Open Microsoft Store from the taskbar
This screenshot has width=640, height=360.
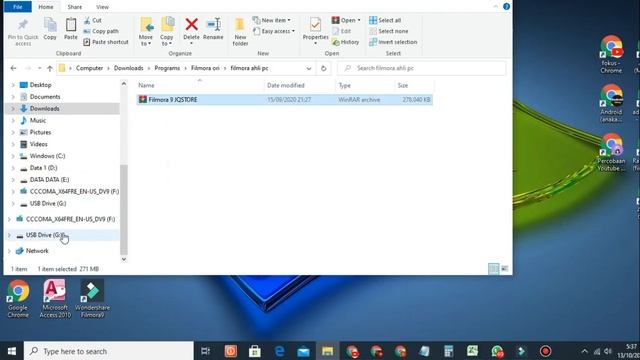click(x=255, y=351)
